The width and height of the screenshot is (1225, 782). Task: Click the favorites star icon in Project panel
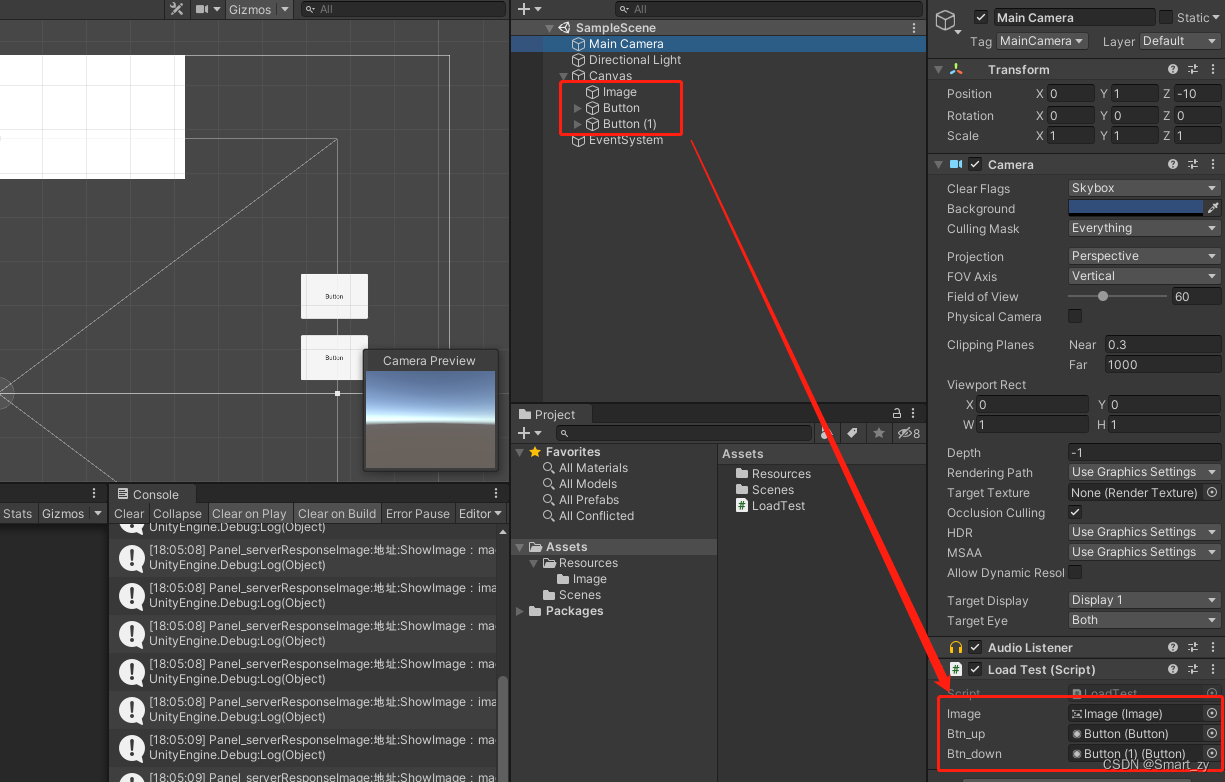[878, 433]
